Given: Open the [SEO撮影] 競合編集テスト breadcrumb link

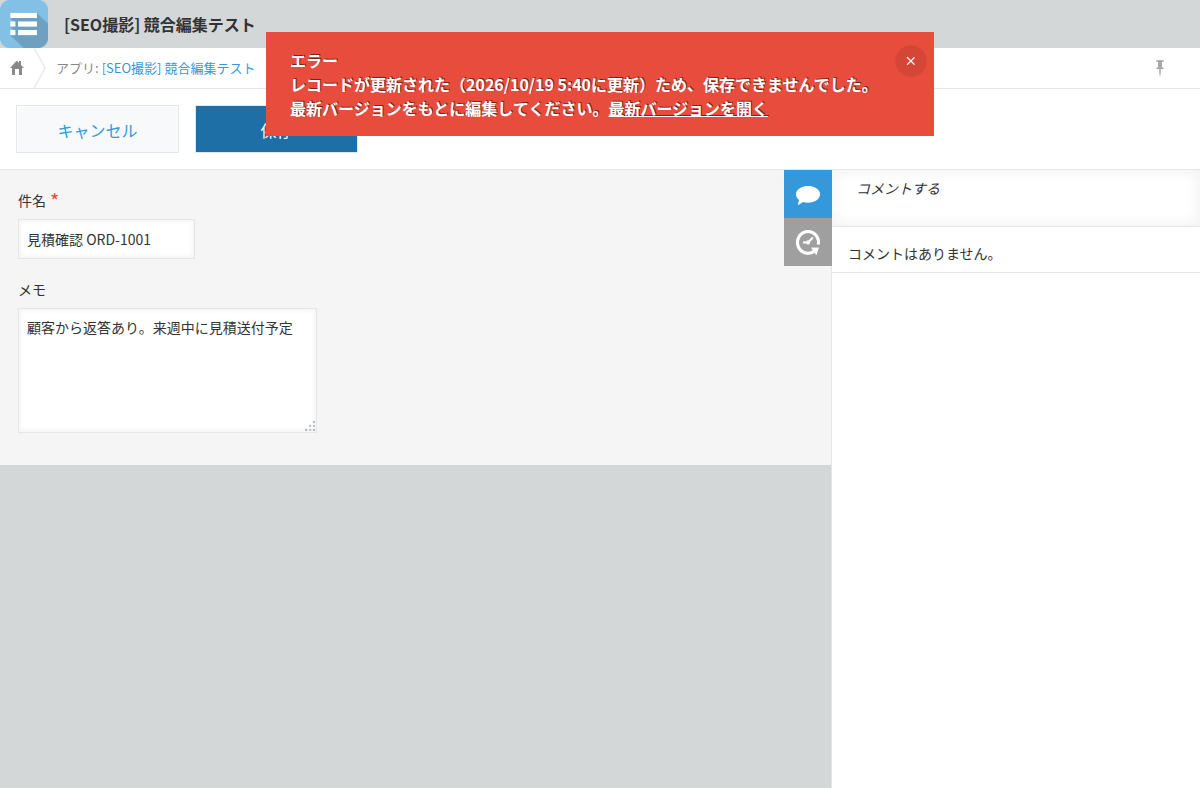Looking at the screenshot, I should [178, 68].
